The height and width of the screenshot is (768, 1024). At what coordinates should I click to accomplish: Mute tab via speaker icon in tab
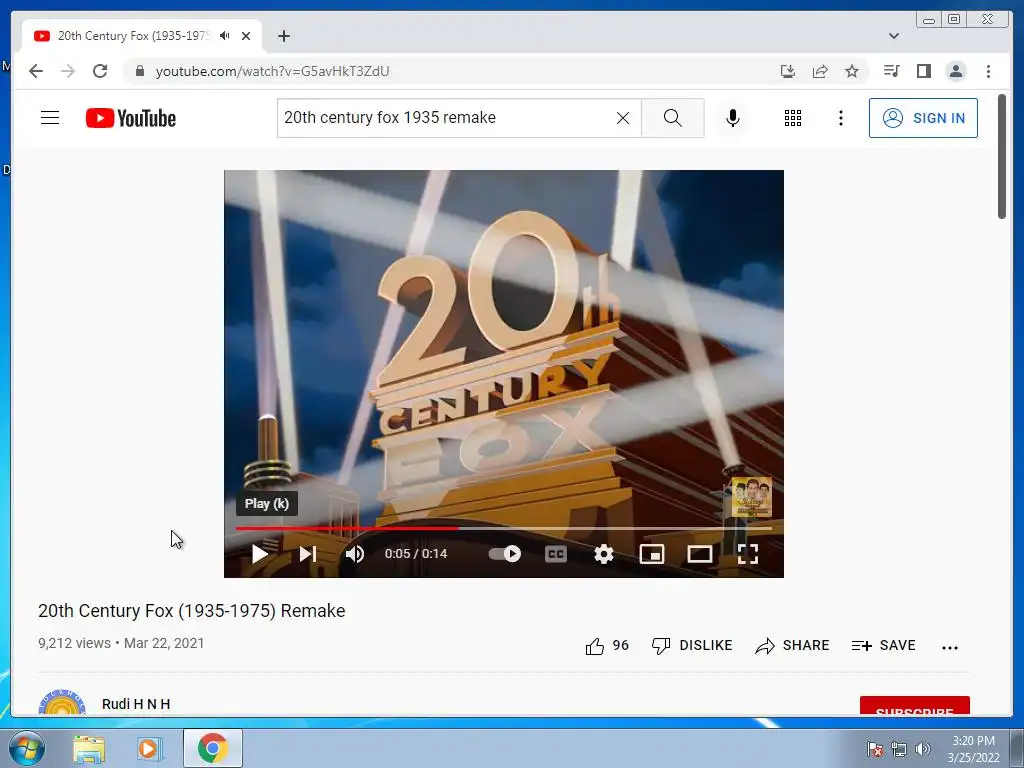click(225, 36)
